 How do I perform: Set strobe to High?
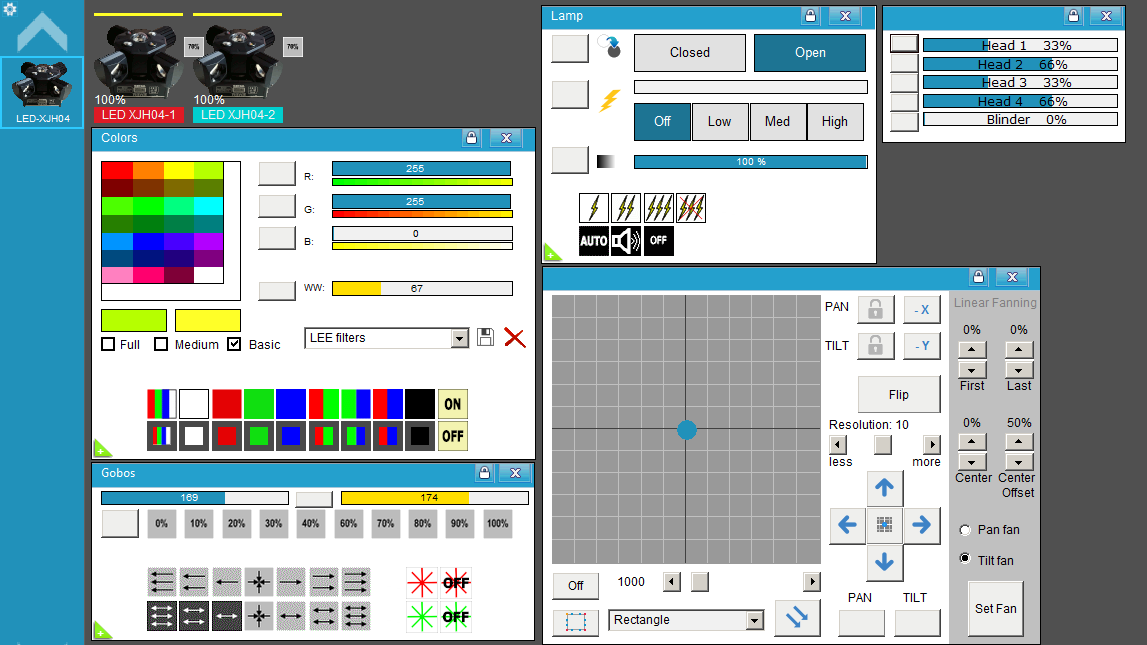(x=835, y=121)
